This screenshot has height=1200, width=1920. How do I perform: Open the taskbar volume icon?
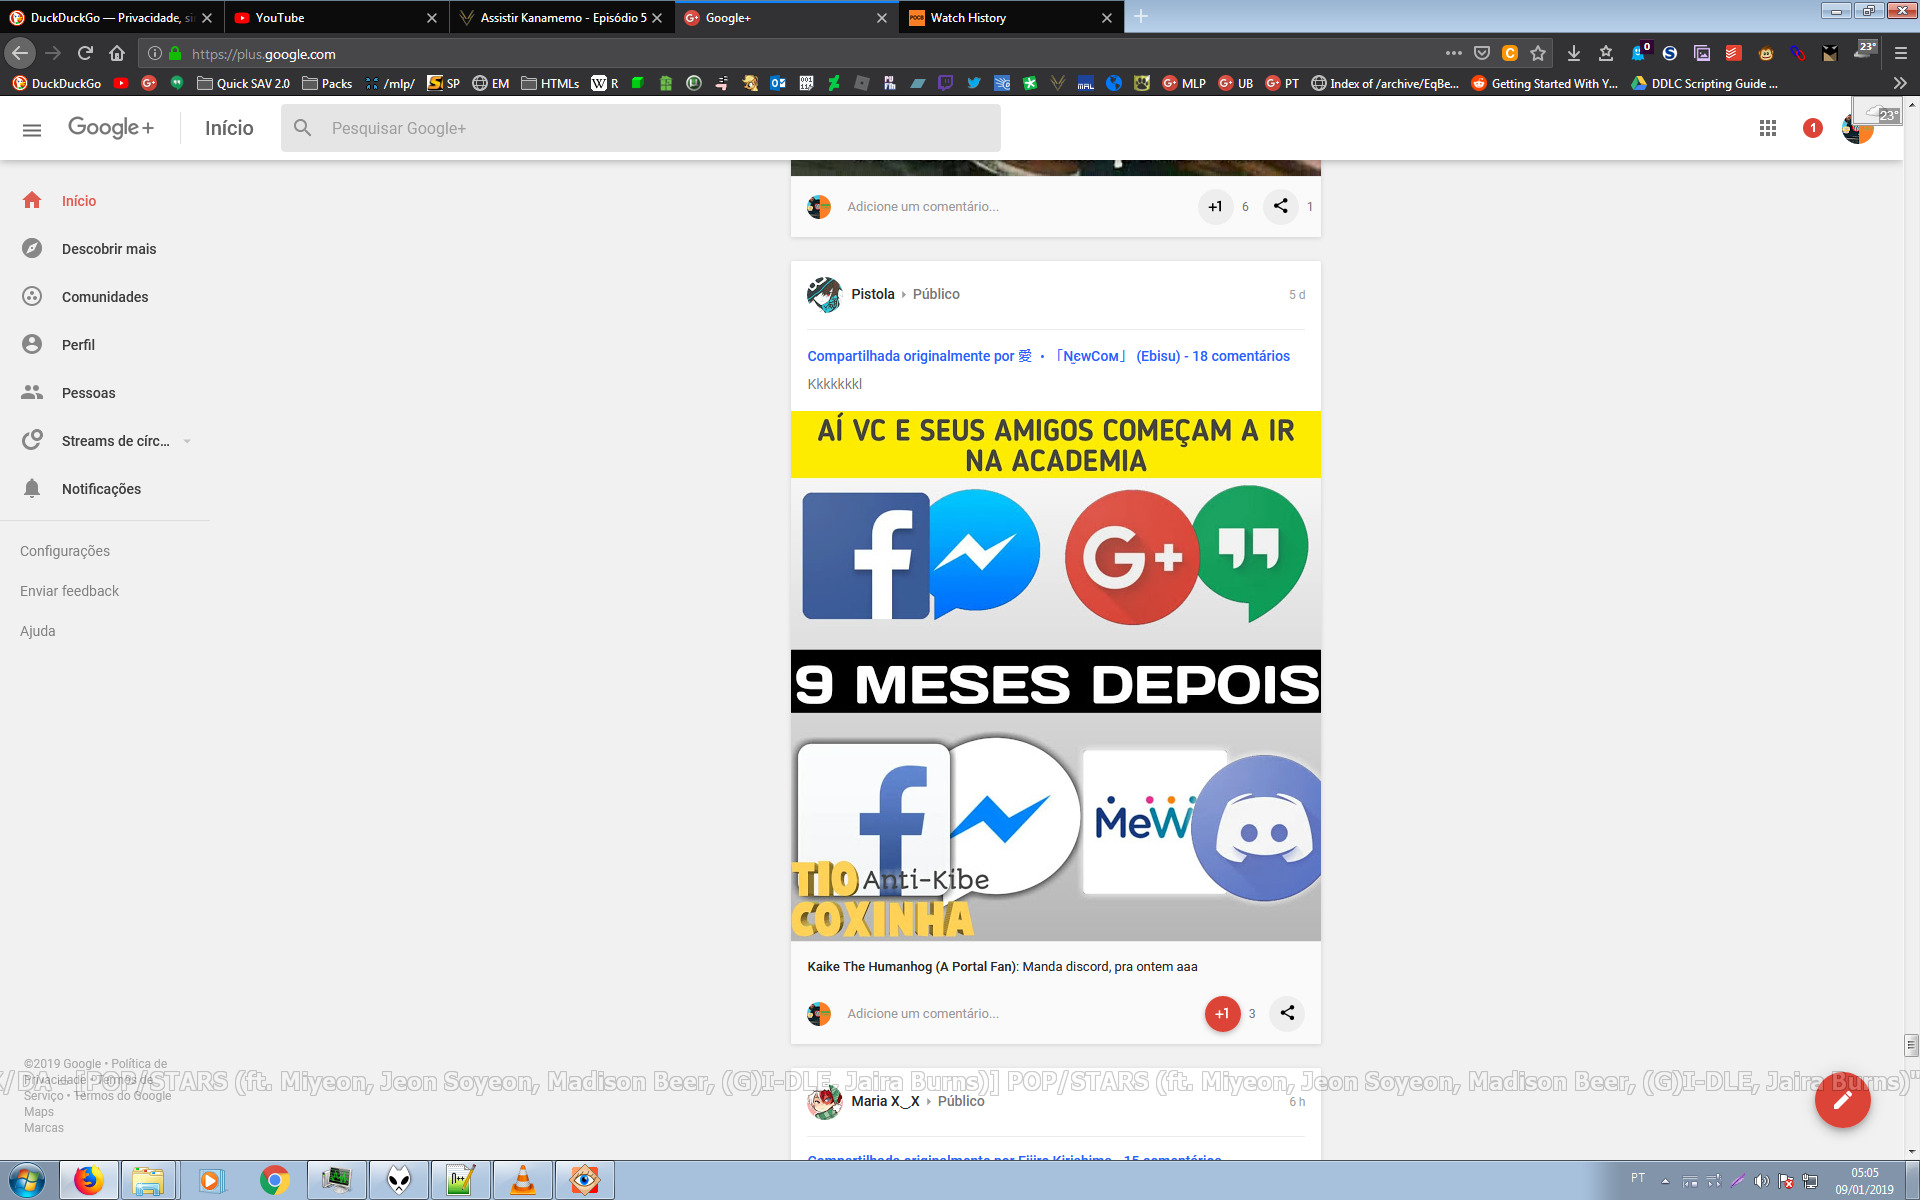[1761, 1181]
